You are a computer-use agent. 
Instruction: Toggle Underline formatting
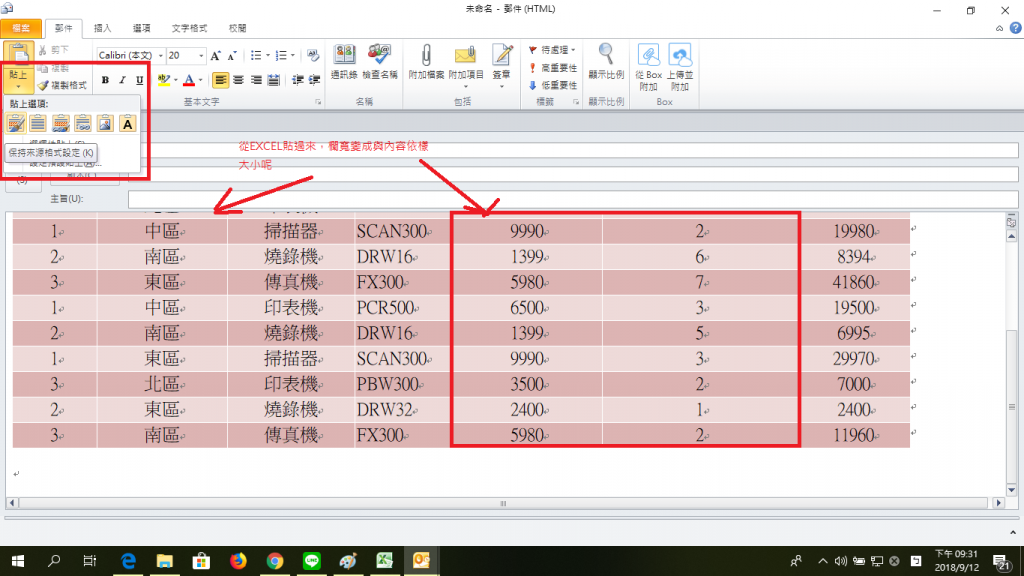(139, 80)
